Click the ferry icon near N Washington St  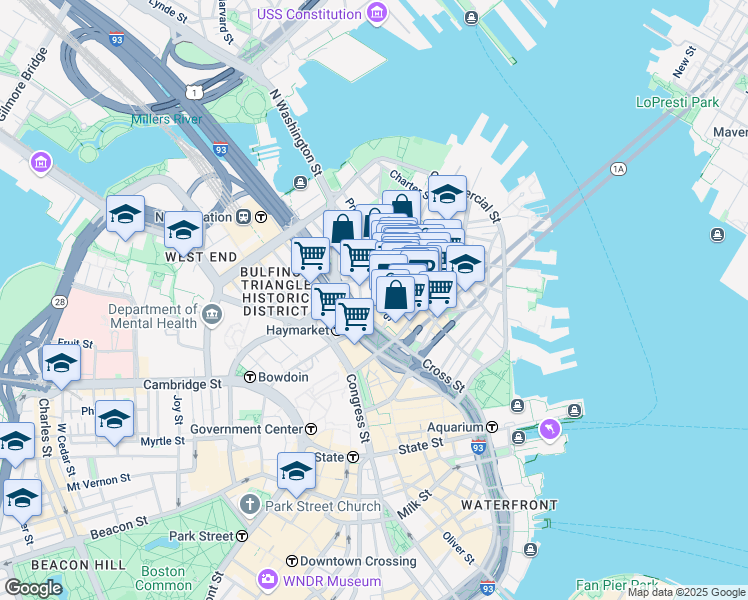(300, 183)
